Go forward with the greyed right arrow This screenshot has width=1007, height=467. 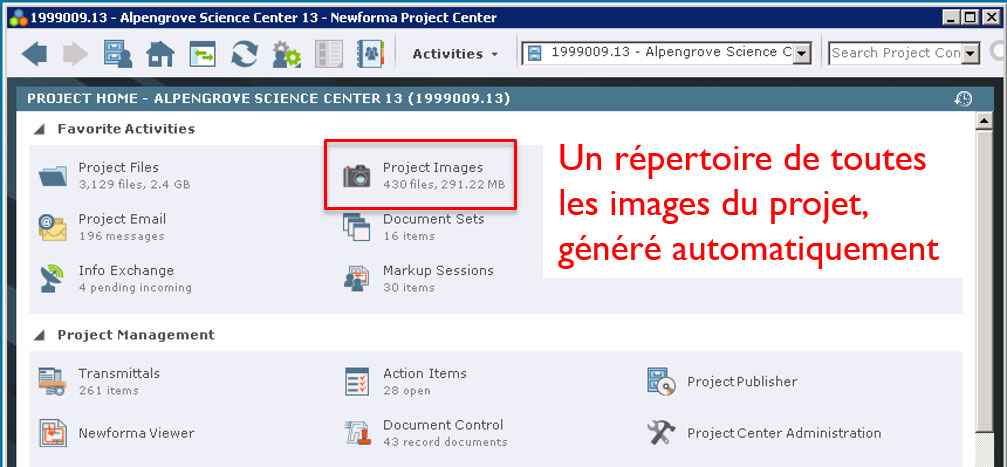[76, 54]
